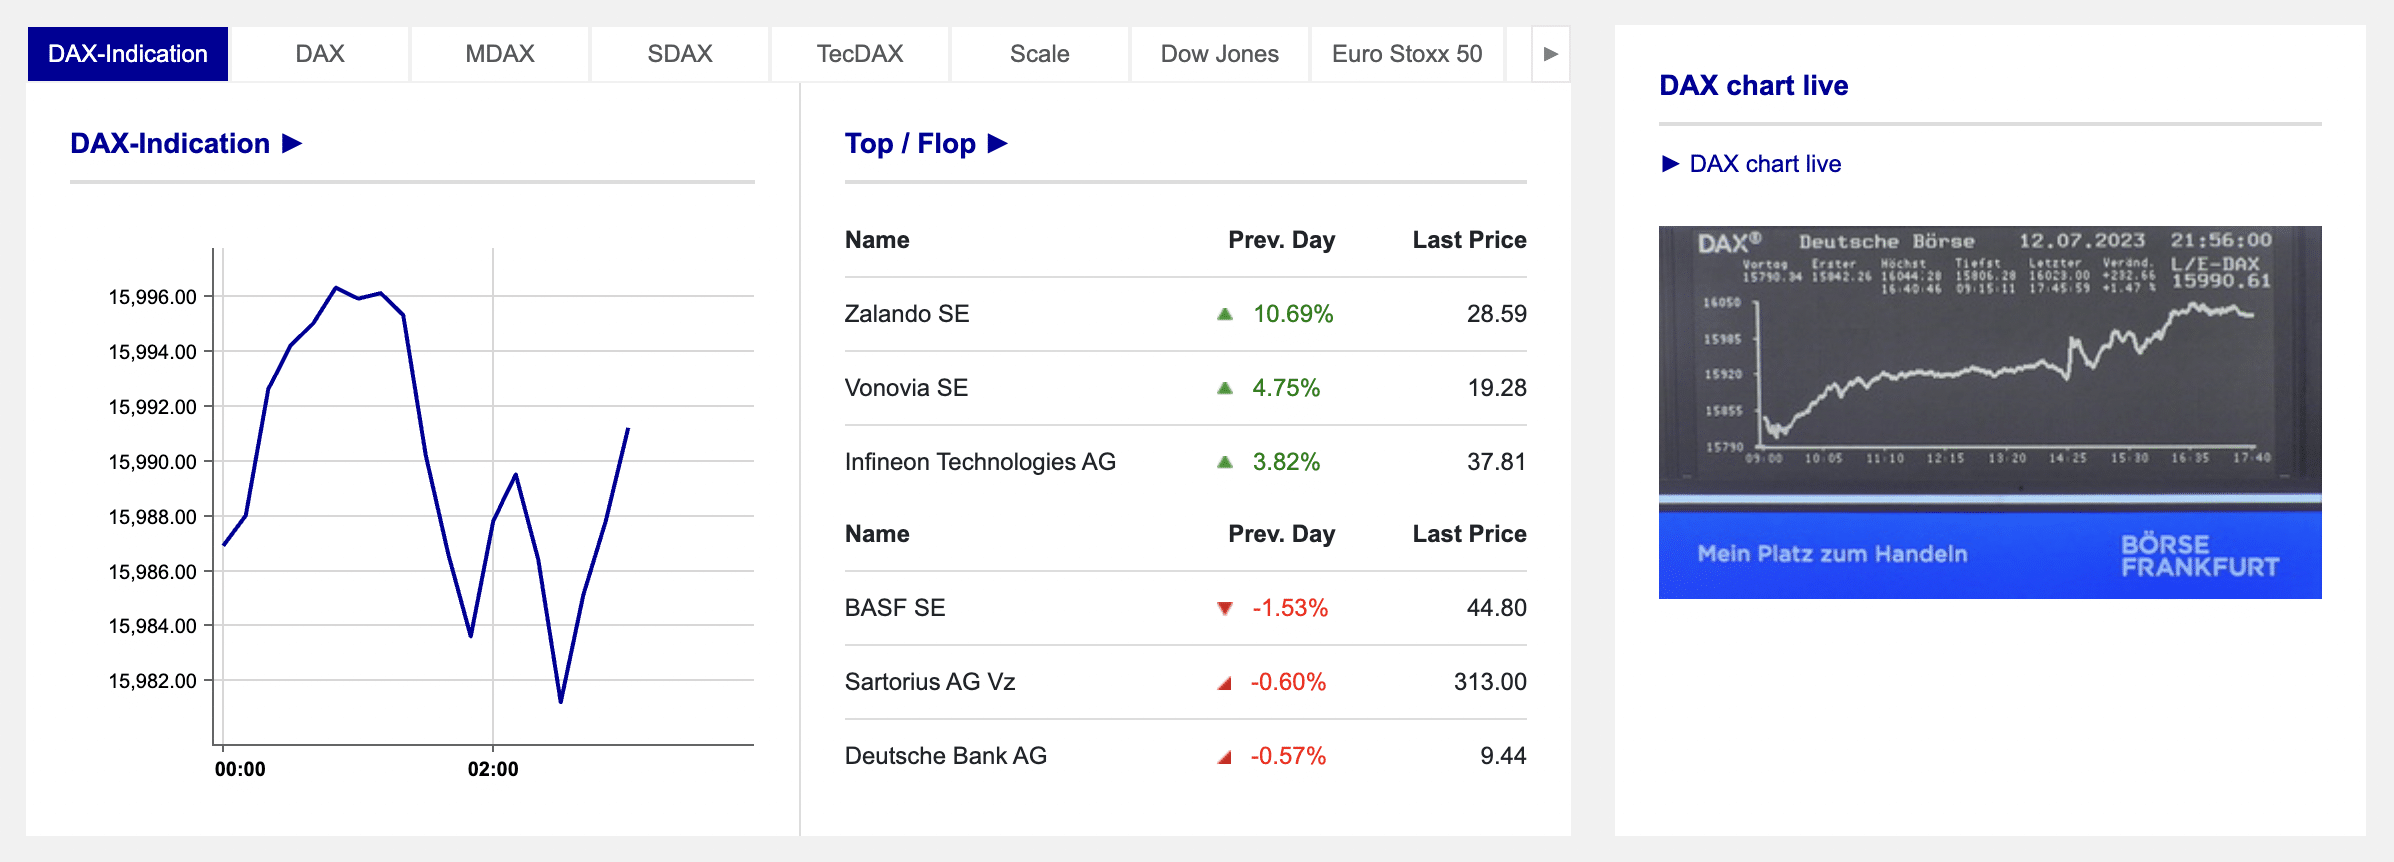Image resolution: width=2394 pixels, height=862 pixels.
Task: Click arrow icon next to DAX-Indication heading
Action: [x=292, y=144]
